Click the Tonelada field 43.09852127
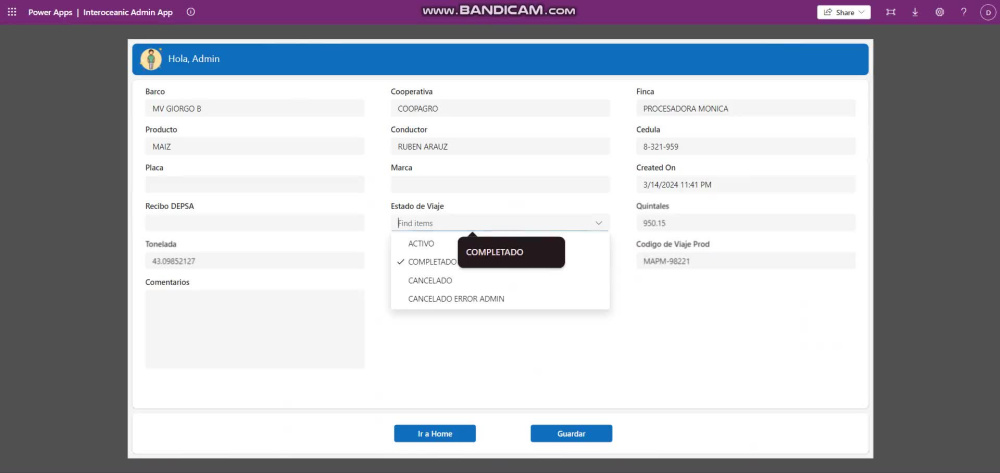 pyautogui.click(x=255, y=261)
